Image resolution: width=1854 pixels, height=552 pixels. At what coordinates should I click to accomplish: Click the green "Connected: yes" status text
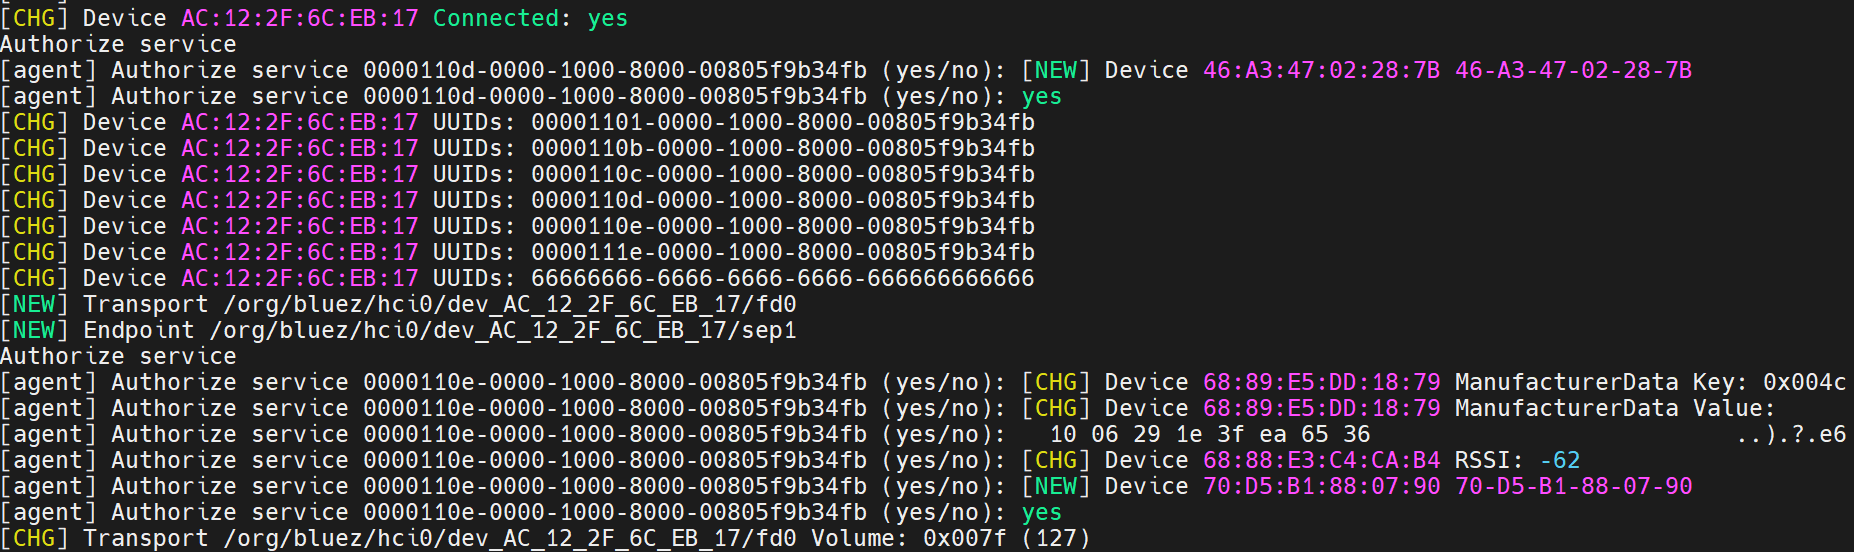(530, 18)
